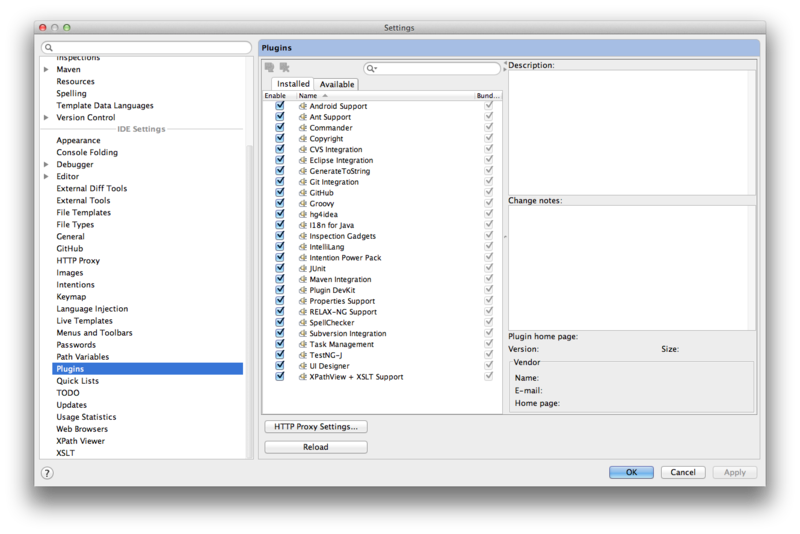Image resolution: width=800 pixels, height=534 pixels.
Task: Disable the CVS Integration checkbox
Action: (x=280, y=148)
